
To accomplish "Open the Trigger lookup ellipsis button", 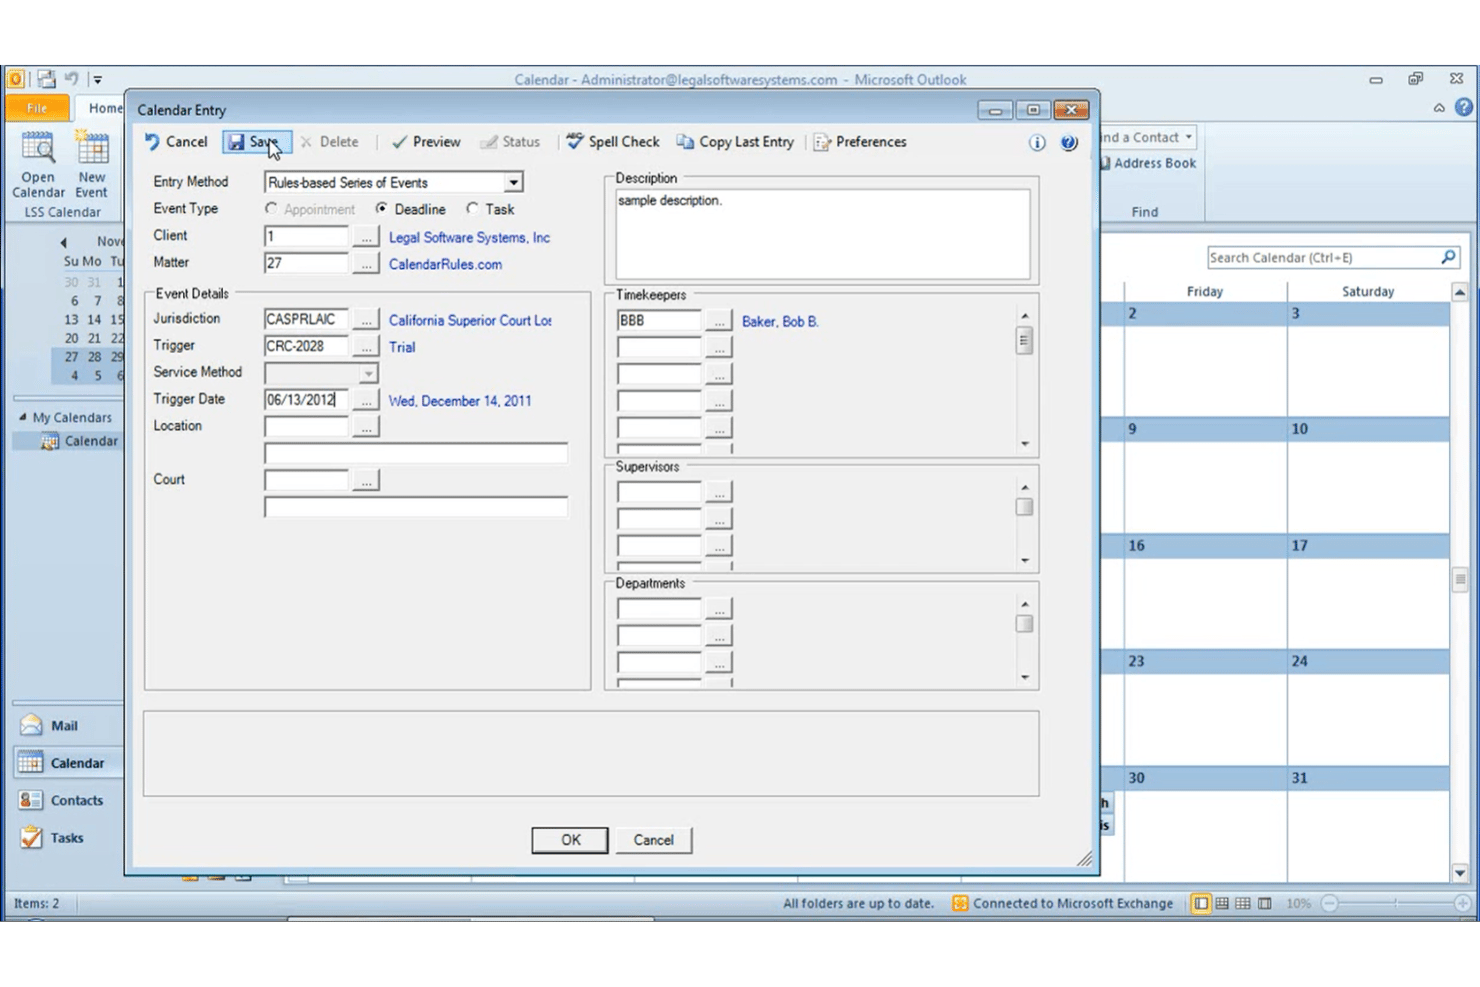I will click(366, 347).
